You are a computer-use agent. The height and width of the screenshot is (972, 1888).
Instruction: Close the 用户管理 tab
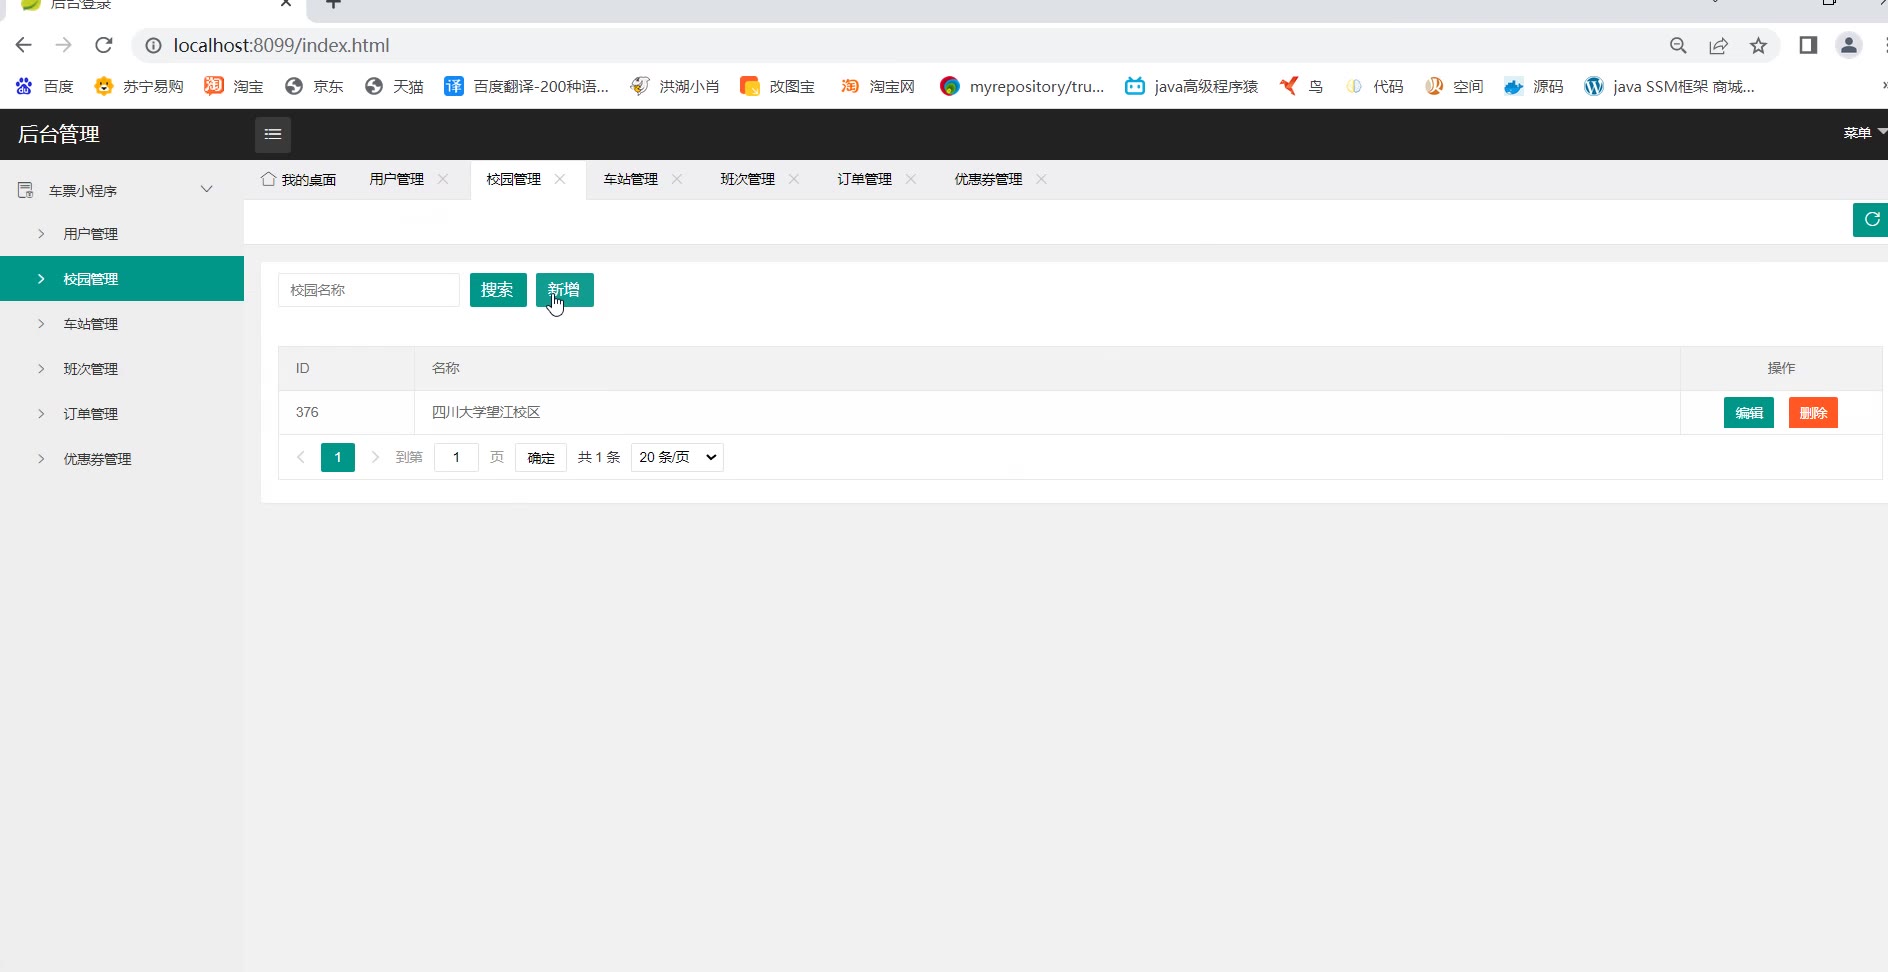[443, 179]
